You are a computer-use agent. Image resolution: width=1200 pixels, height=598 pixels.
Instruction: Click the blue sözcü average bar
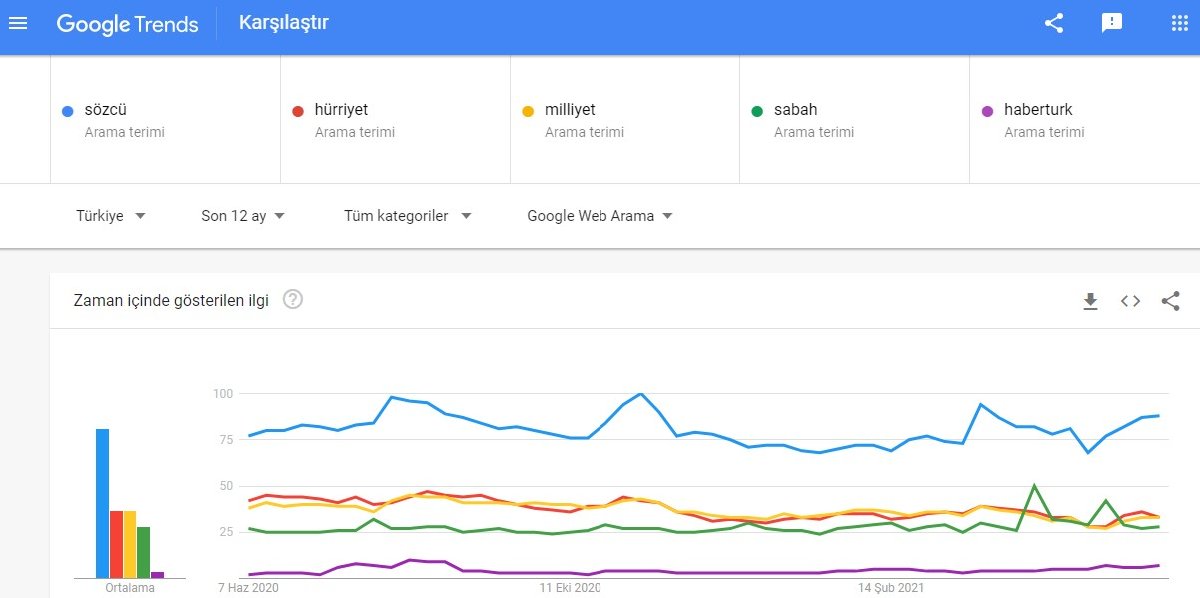pyautogui.click(x=102, y=503)
